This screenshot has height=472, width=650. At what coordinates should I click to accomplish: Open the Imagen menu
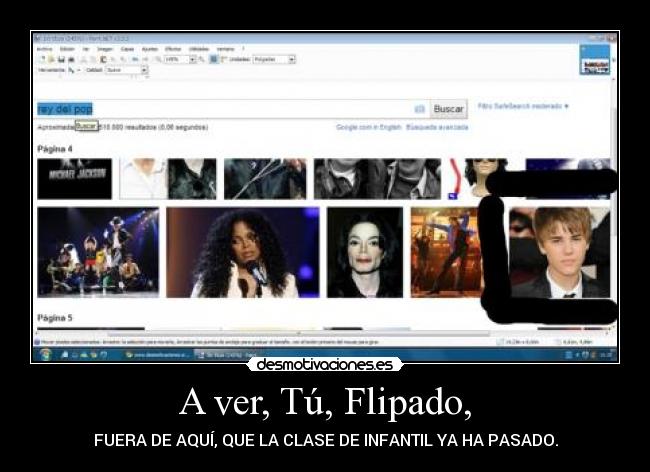[105, 49]
